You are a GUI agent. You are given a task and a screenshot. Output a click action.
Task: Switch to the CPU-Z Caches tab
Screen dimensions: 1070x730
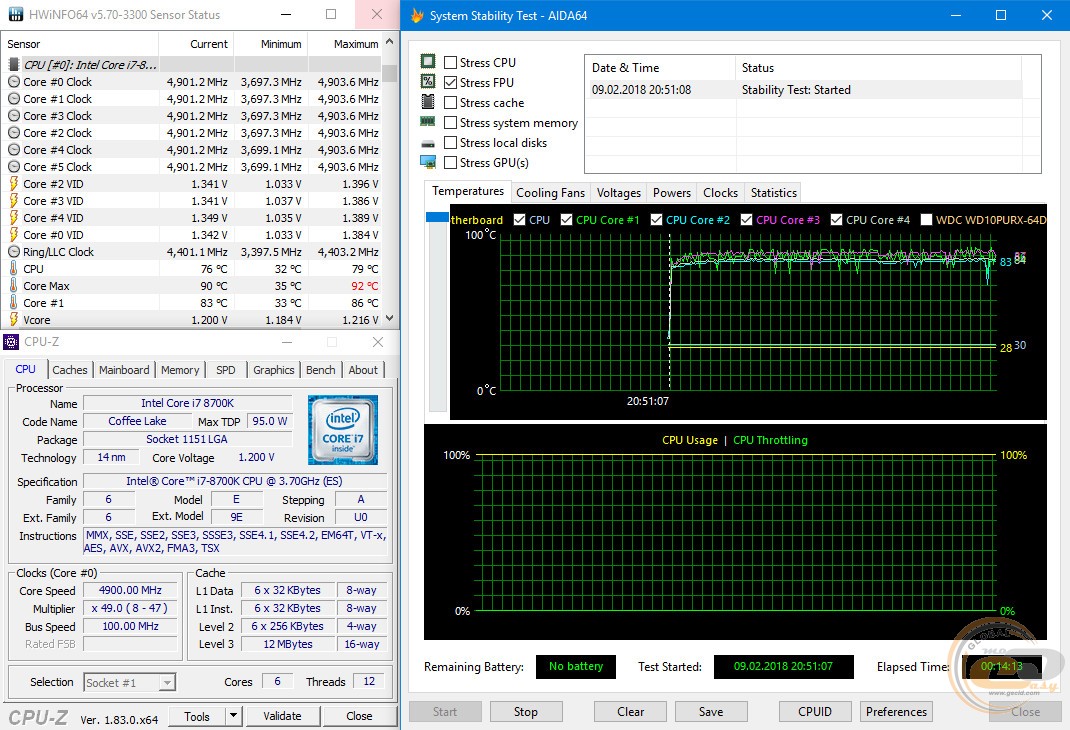(70, 370)
